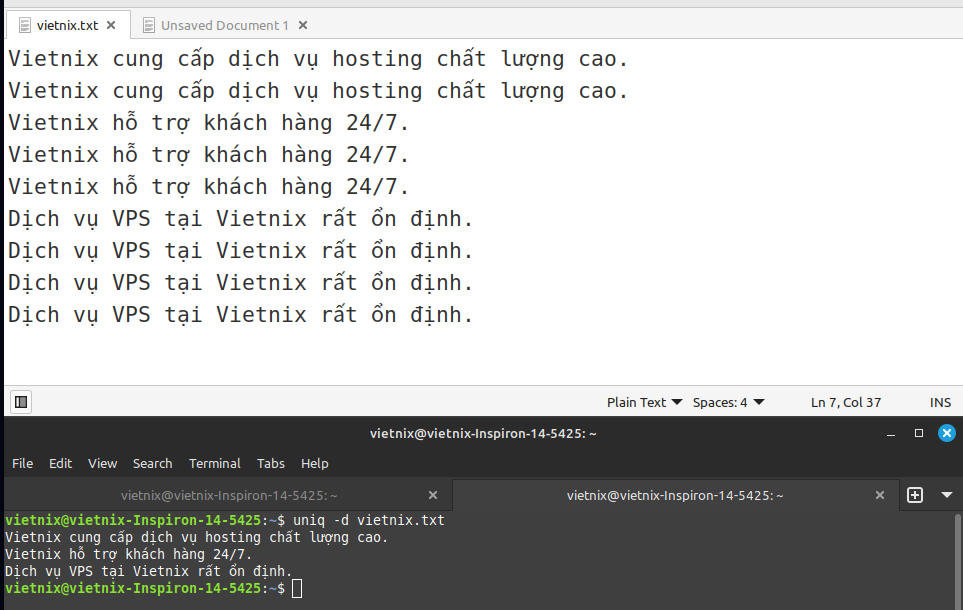Viewport: 963px width, 610px height.
Task: Toggle INS insert/overwrite mode indicator
Action: (940, 402)
